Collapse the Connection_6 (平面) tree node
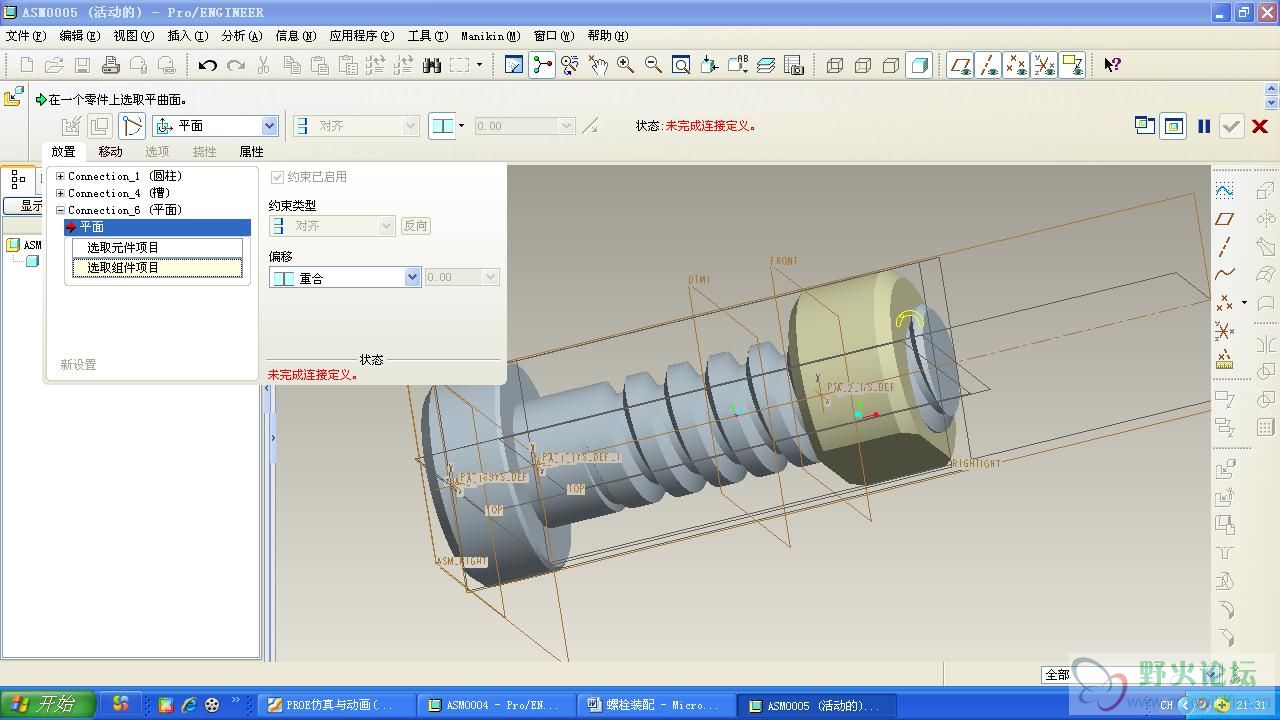 60,211
